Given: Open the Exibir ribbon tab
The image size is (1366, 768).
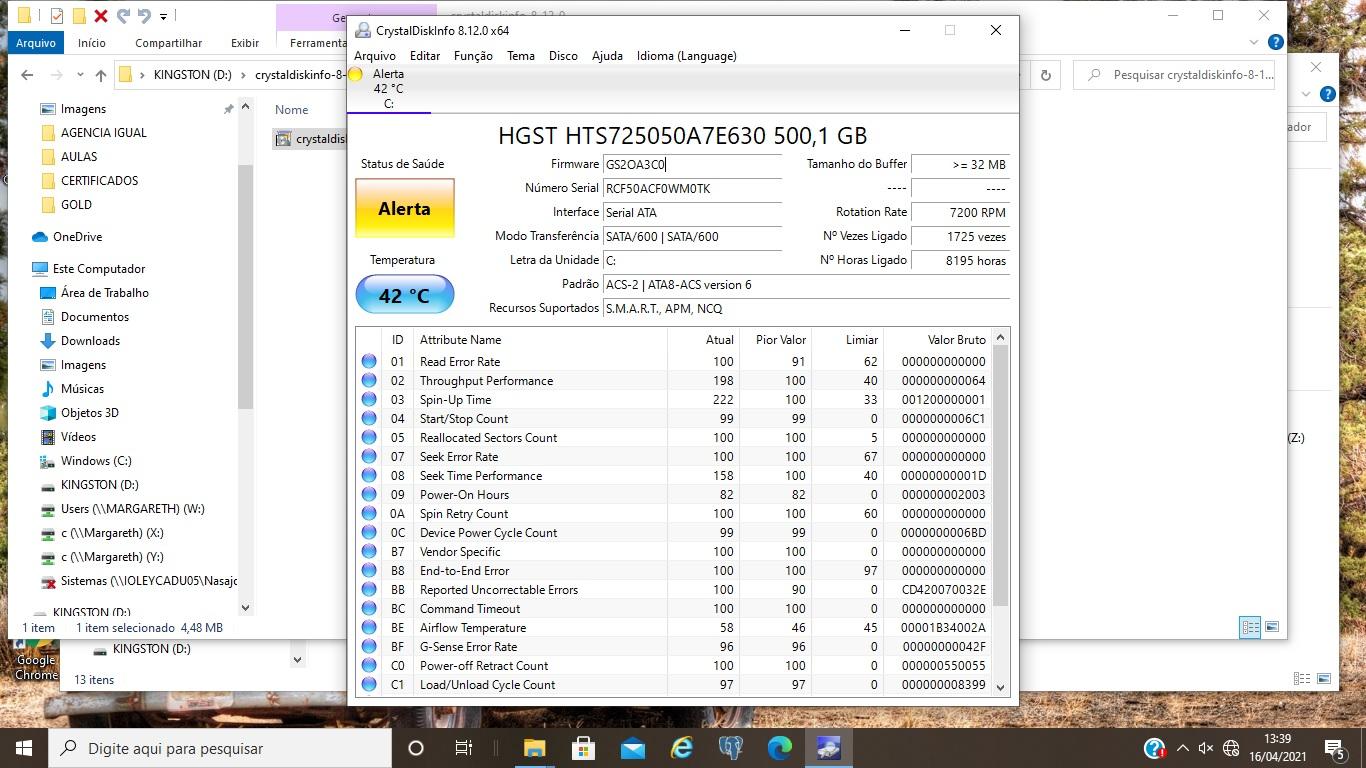Looking at the screenshot, I should [x=245, y=43].
